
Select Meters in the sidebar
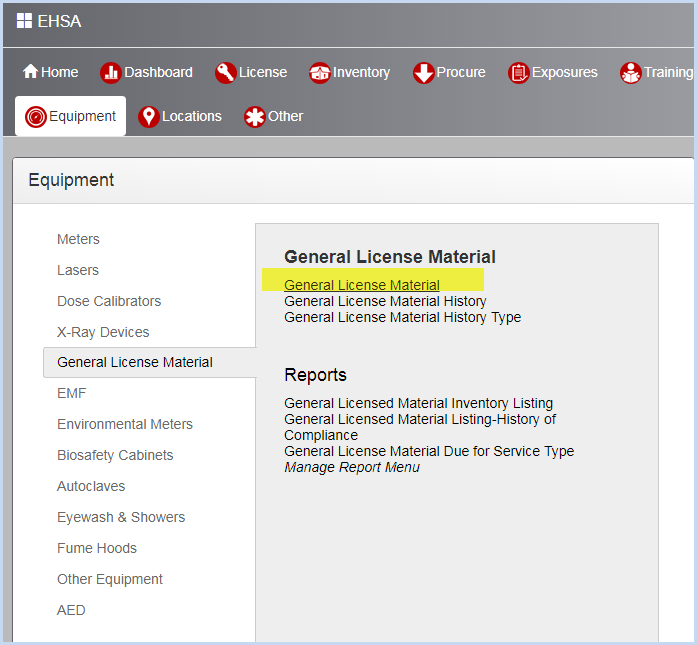tap(78, 239)
